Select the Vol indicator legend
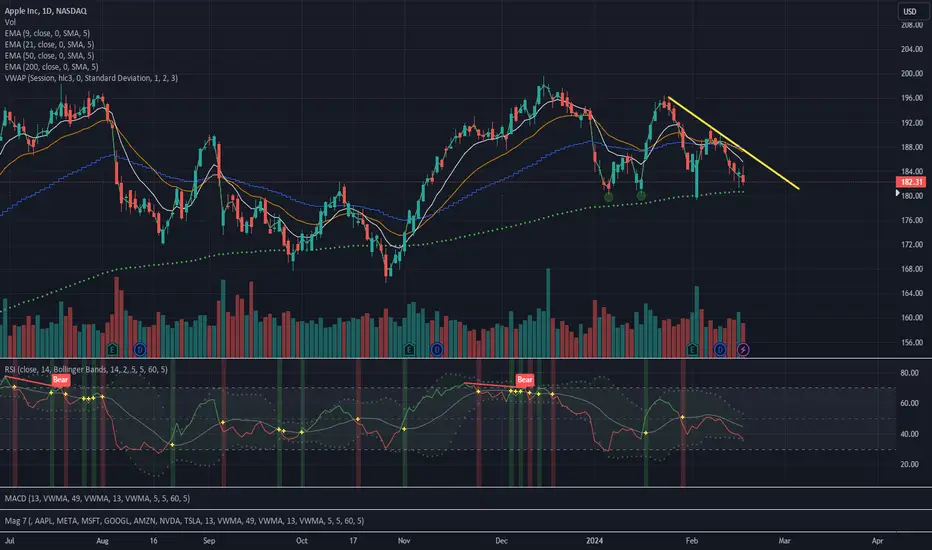Screen dimensions: 932x550 (x=9, y=20)
